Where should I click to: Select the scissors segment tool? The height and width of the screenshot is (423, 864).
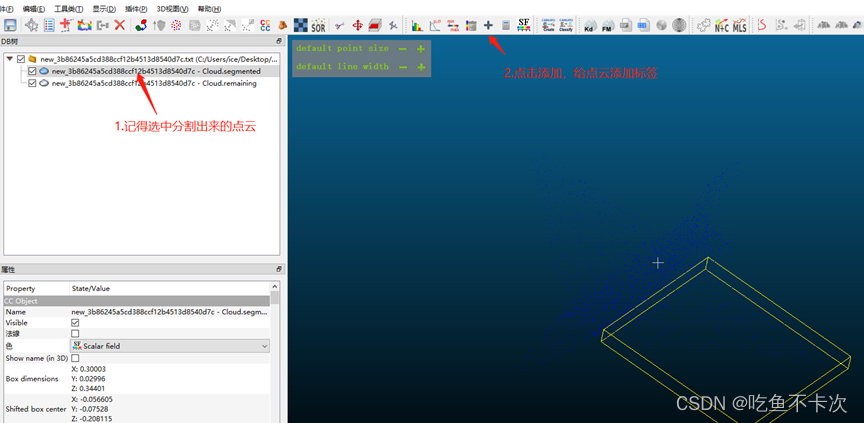tap(340, 25)
